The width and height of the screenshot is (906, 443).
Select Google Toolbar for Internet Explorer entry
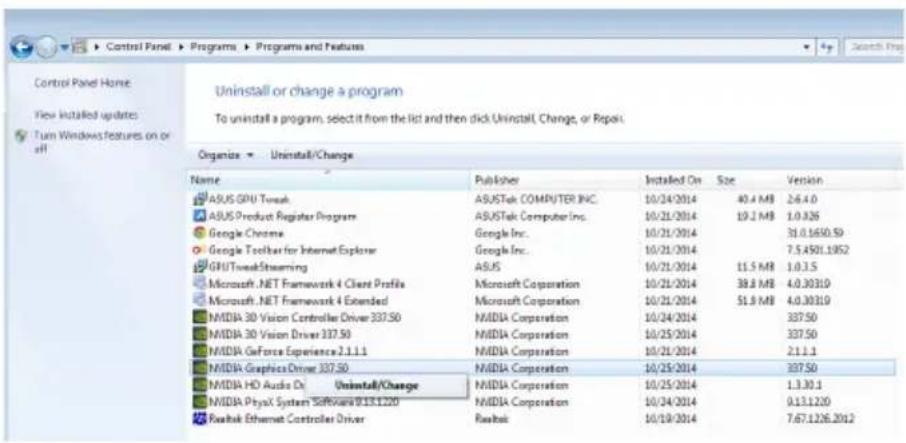coord(292,251)
